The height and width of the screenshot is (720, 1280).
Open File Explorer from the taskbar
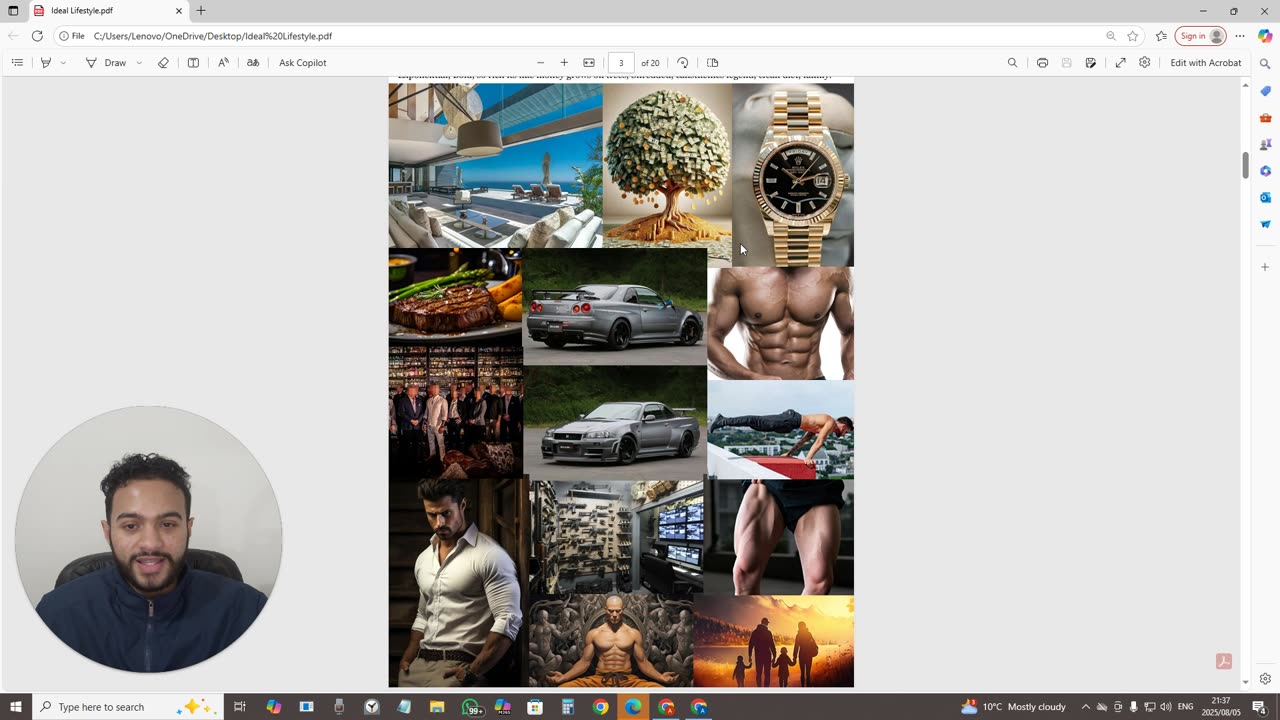437,707
